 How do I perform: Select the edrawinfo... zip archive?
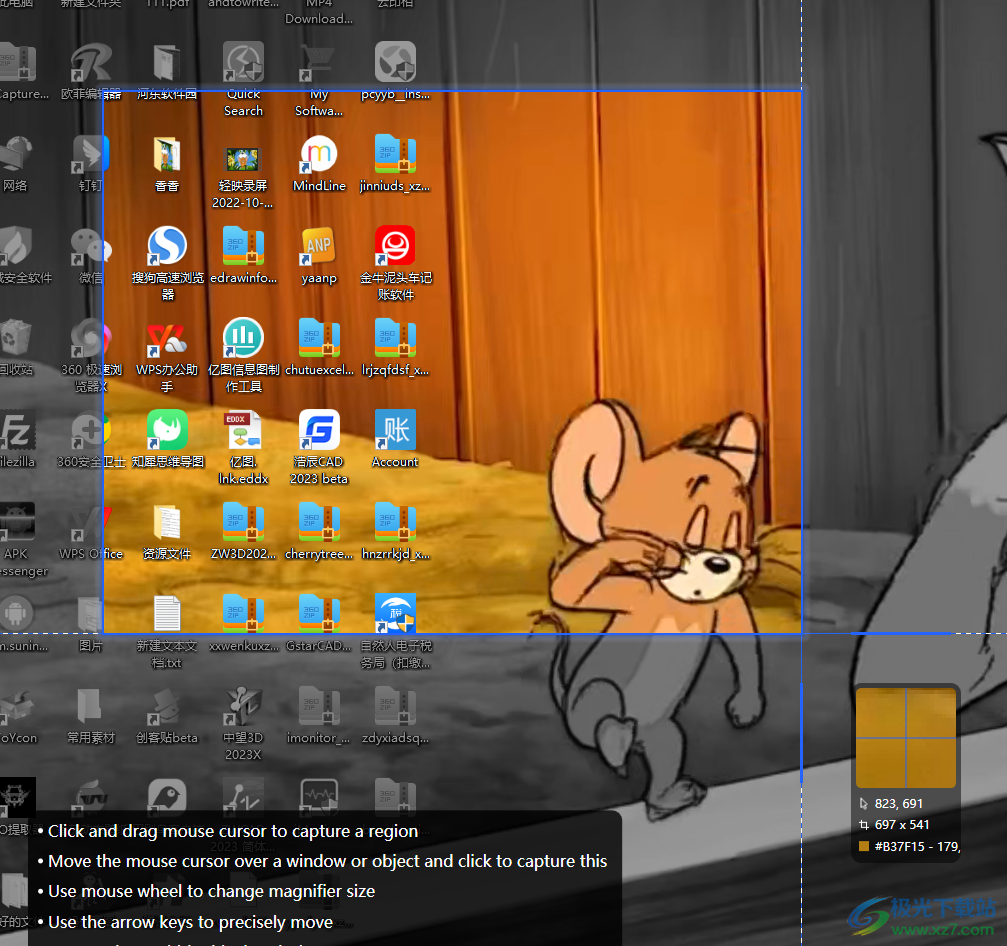(x=243, y=247)
